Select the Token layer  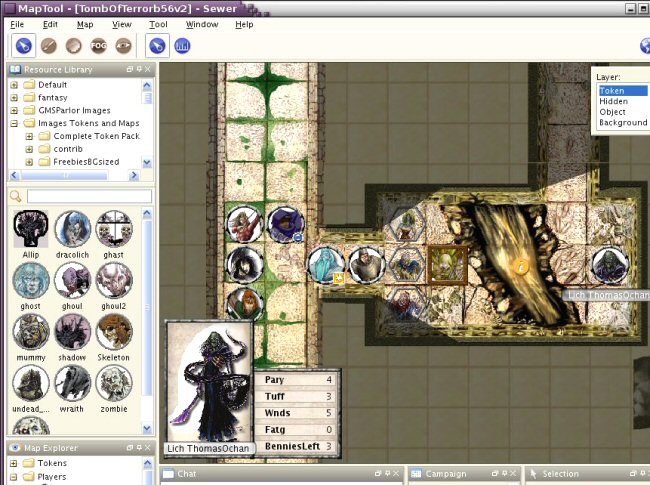tap(623, 91)
